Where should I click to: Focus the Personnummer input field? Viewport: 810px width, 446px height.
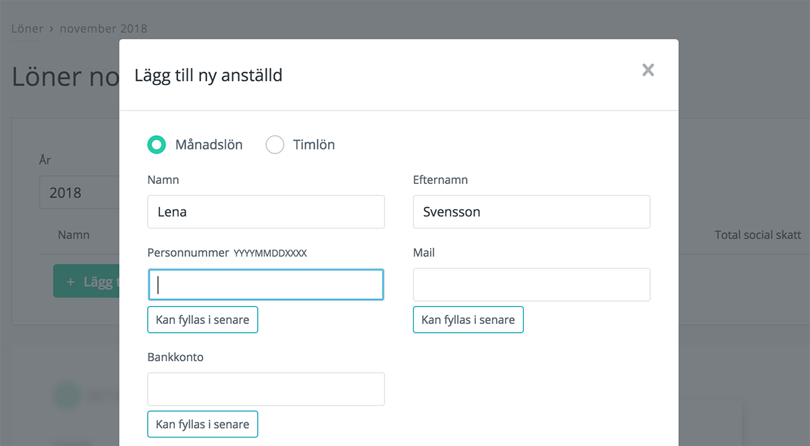tap(266, 285)
